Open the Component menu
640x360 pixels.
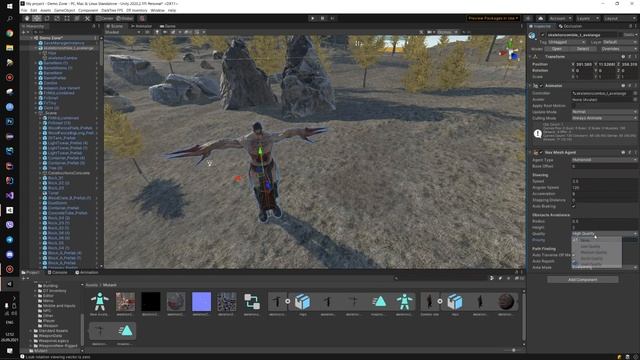click(88, 10)
